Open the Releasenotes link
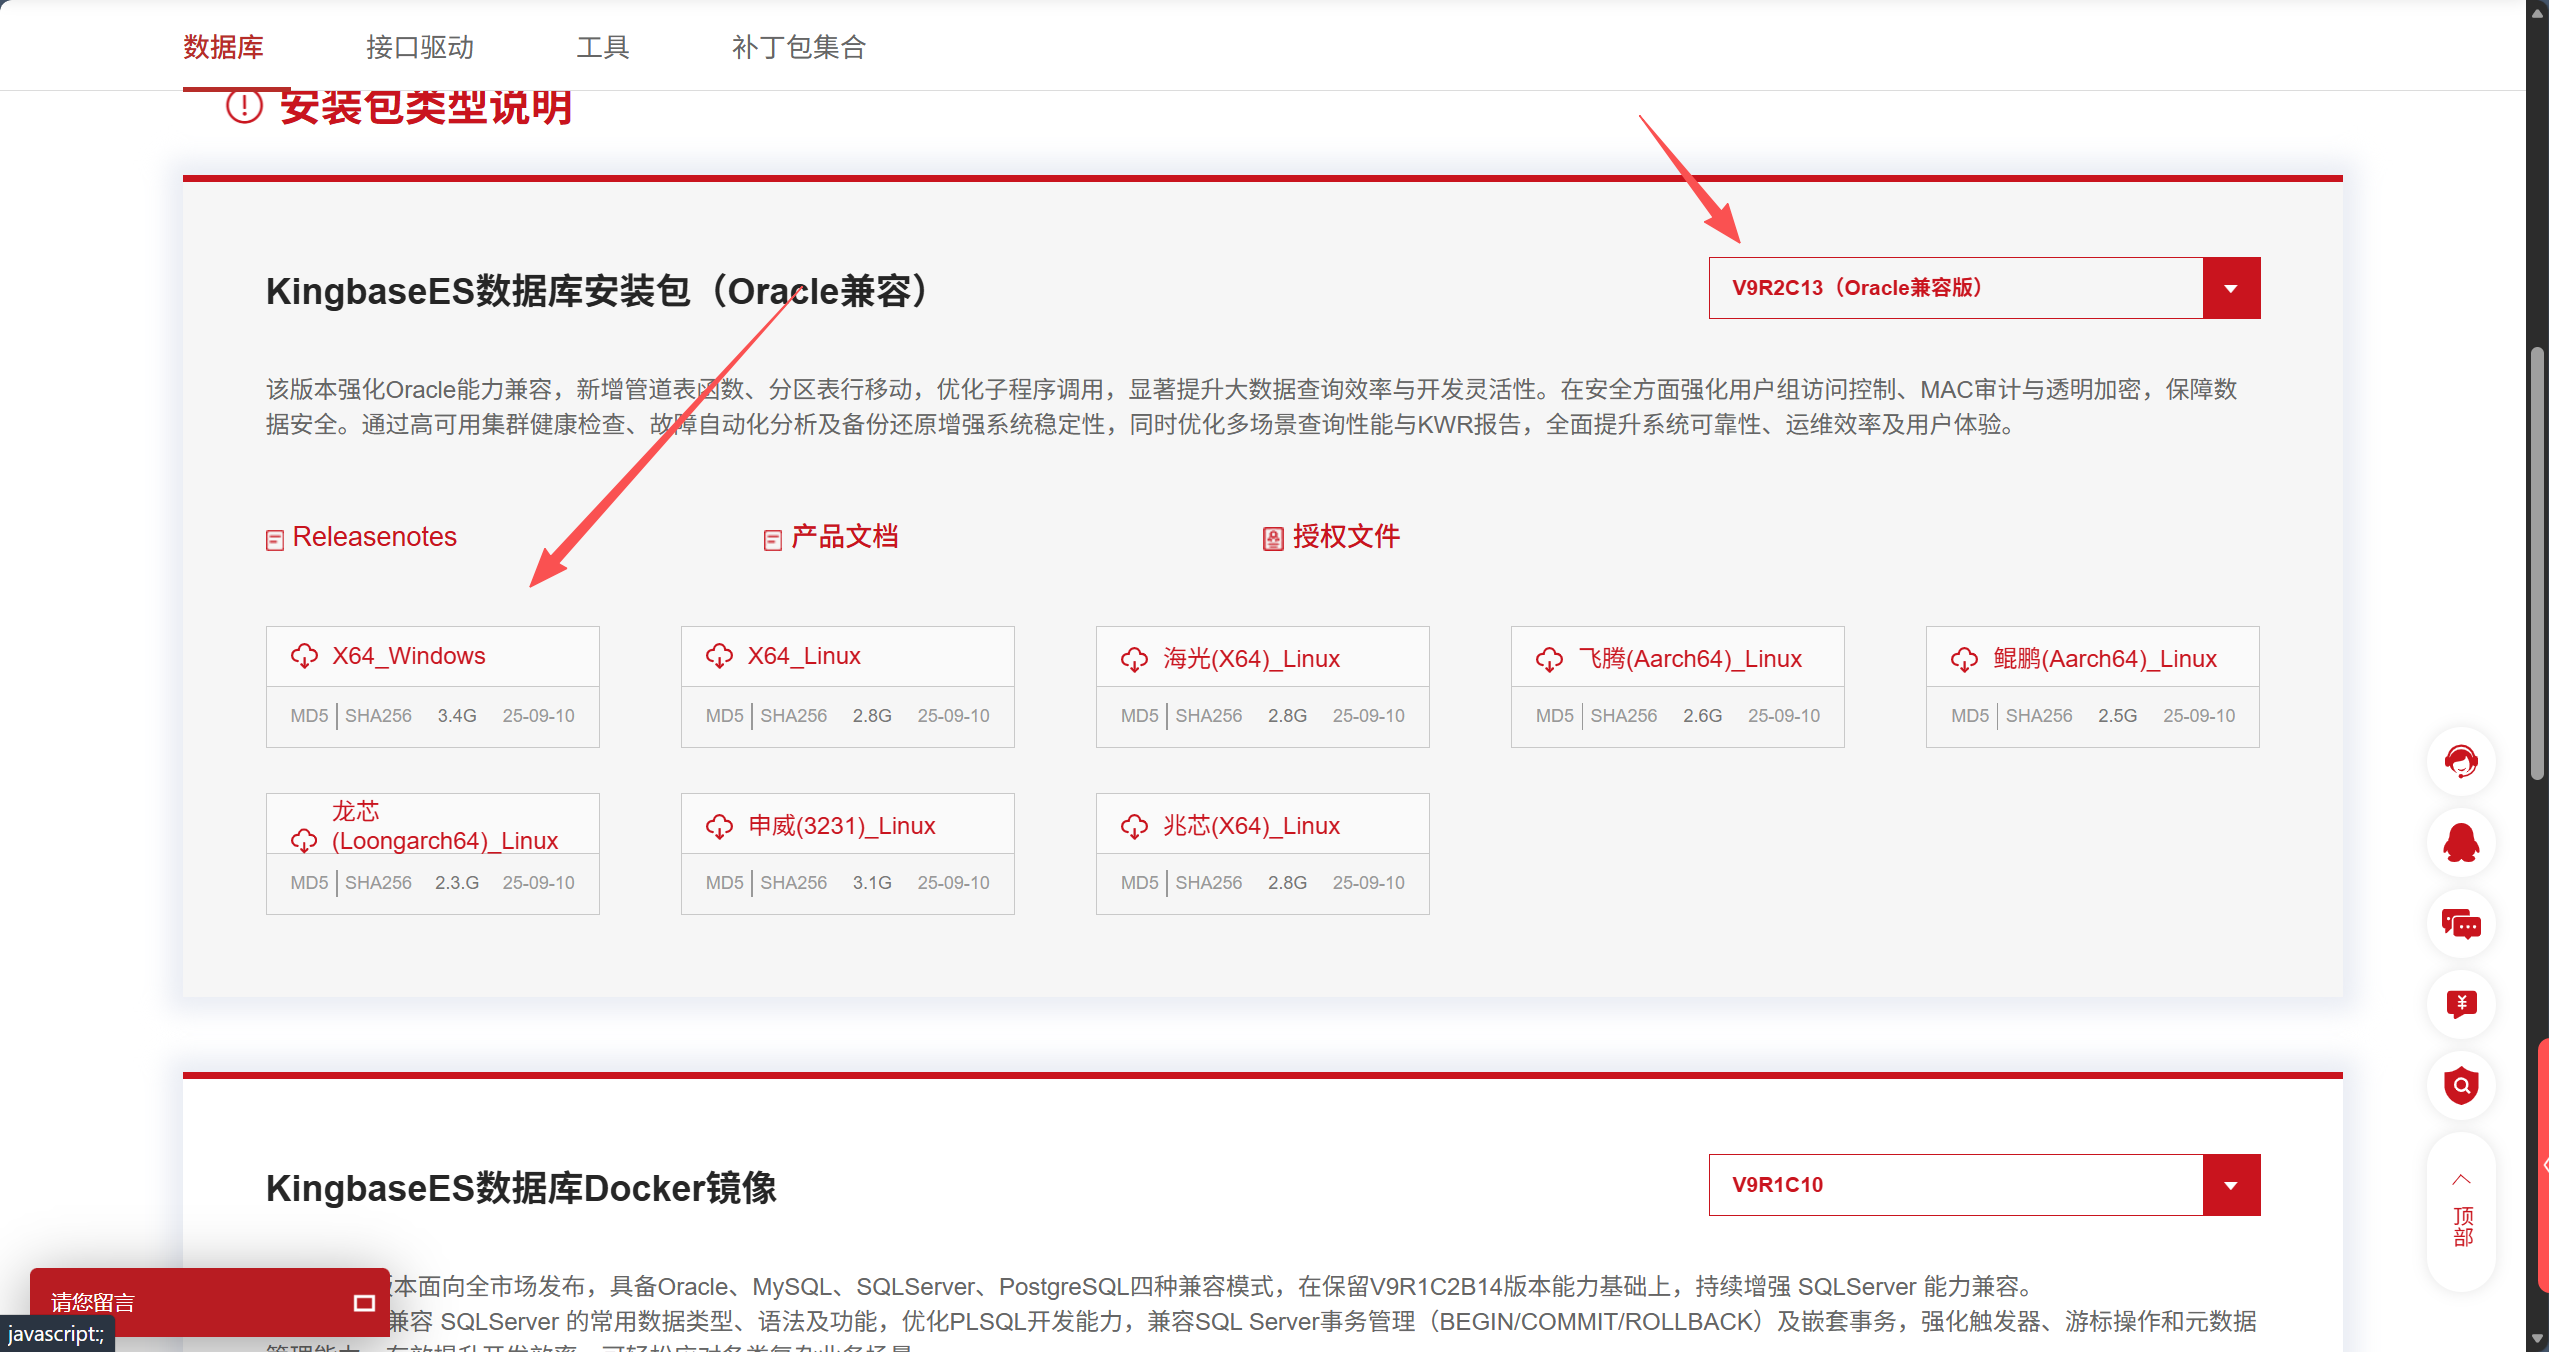This screenshot has height=1352, width=2549. (373, 537)
